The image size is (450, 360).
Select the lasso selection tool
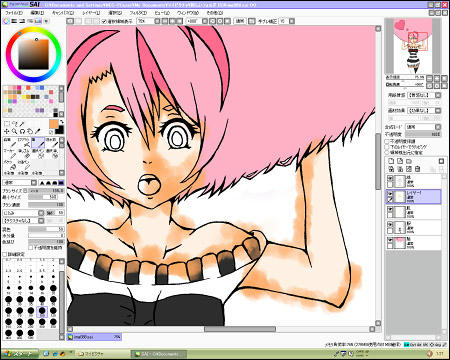[15, 124]
